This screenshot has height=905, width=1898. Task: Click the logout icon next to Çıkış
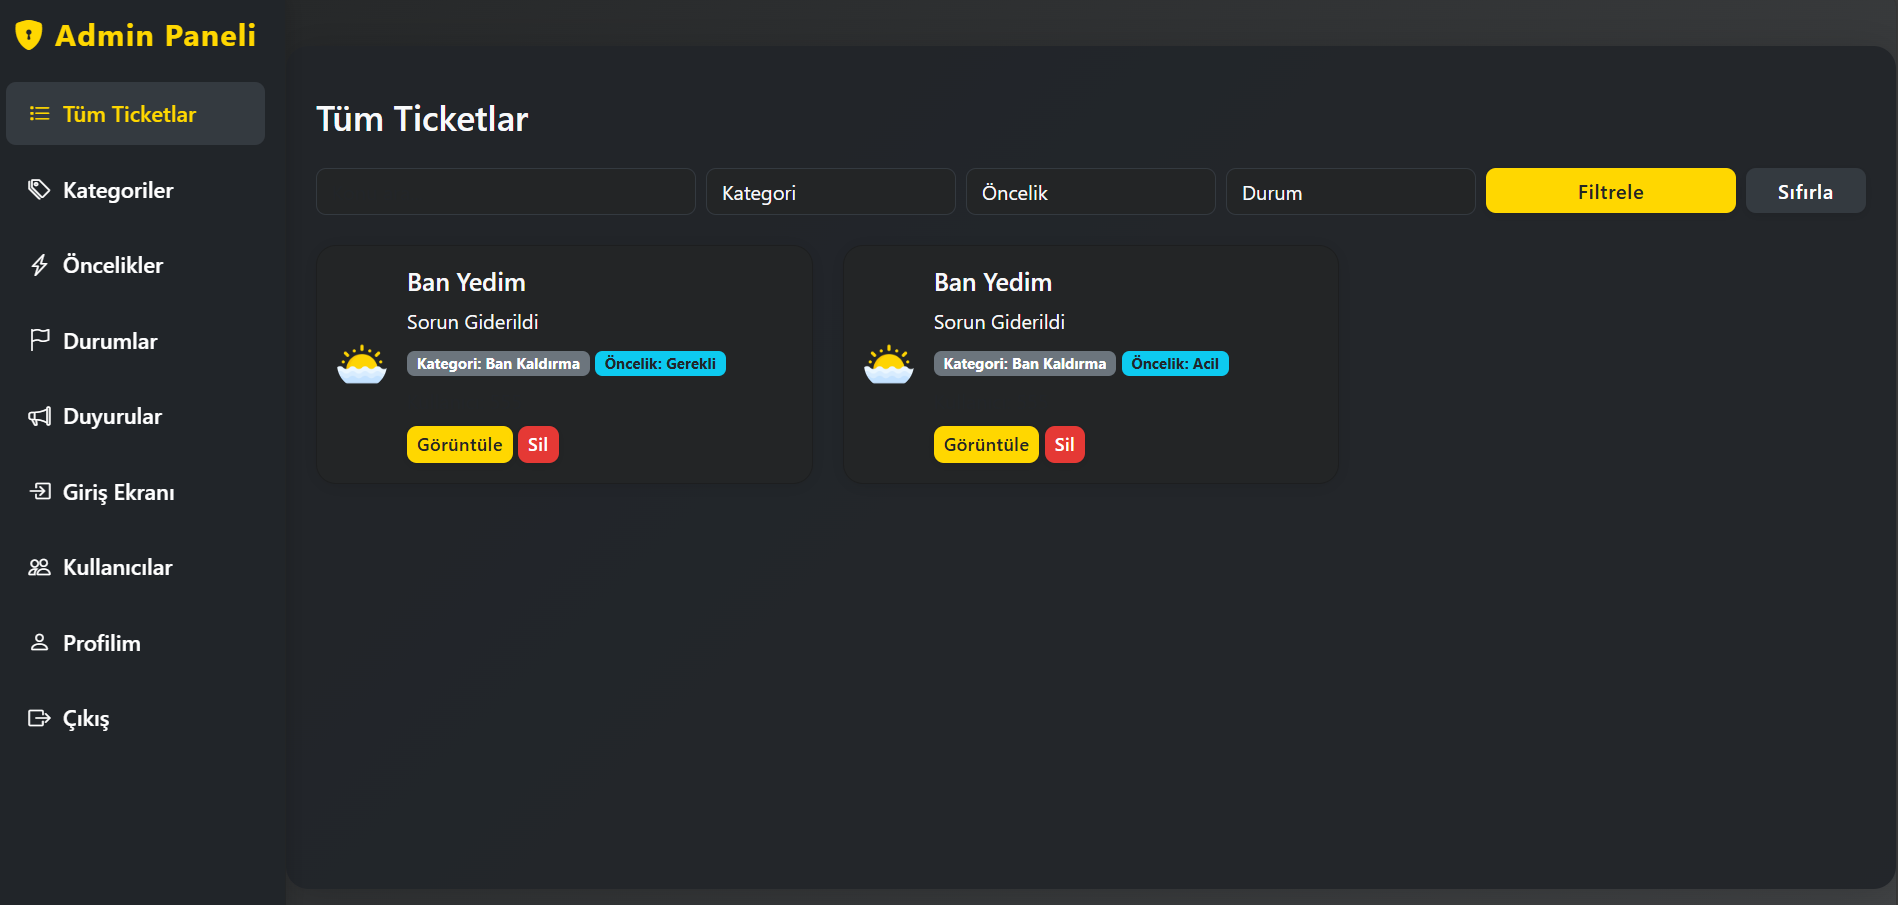(x=39, y=718)
